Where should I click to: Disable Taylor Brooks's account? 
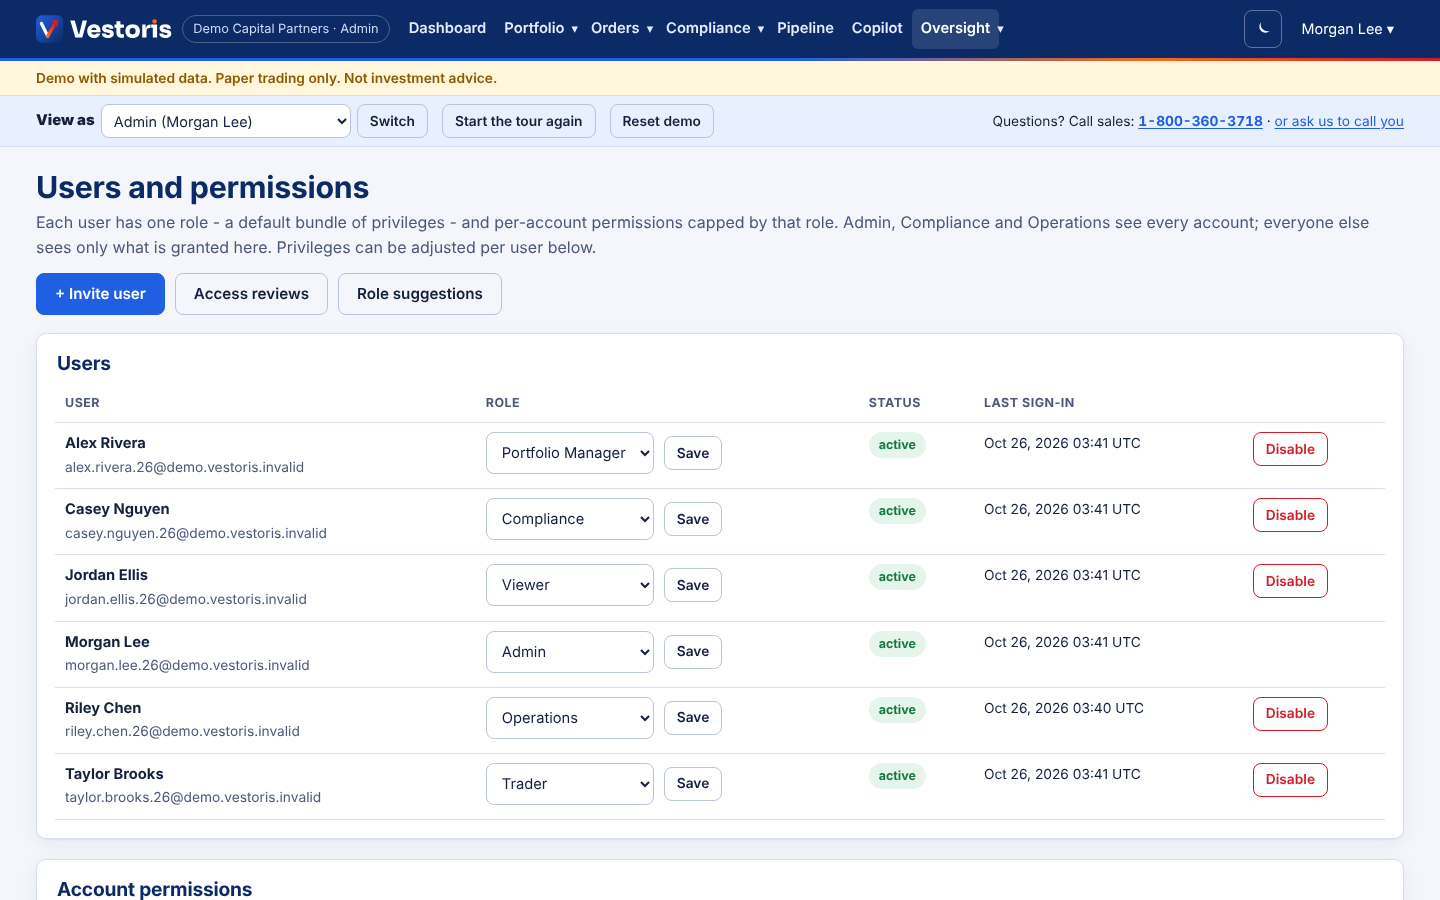pos(1290,780)
